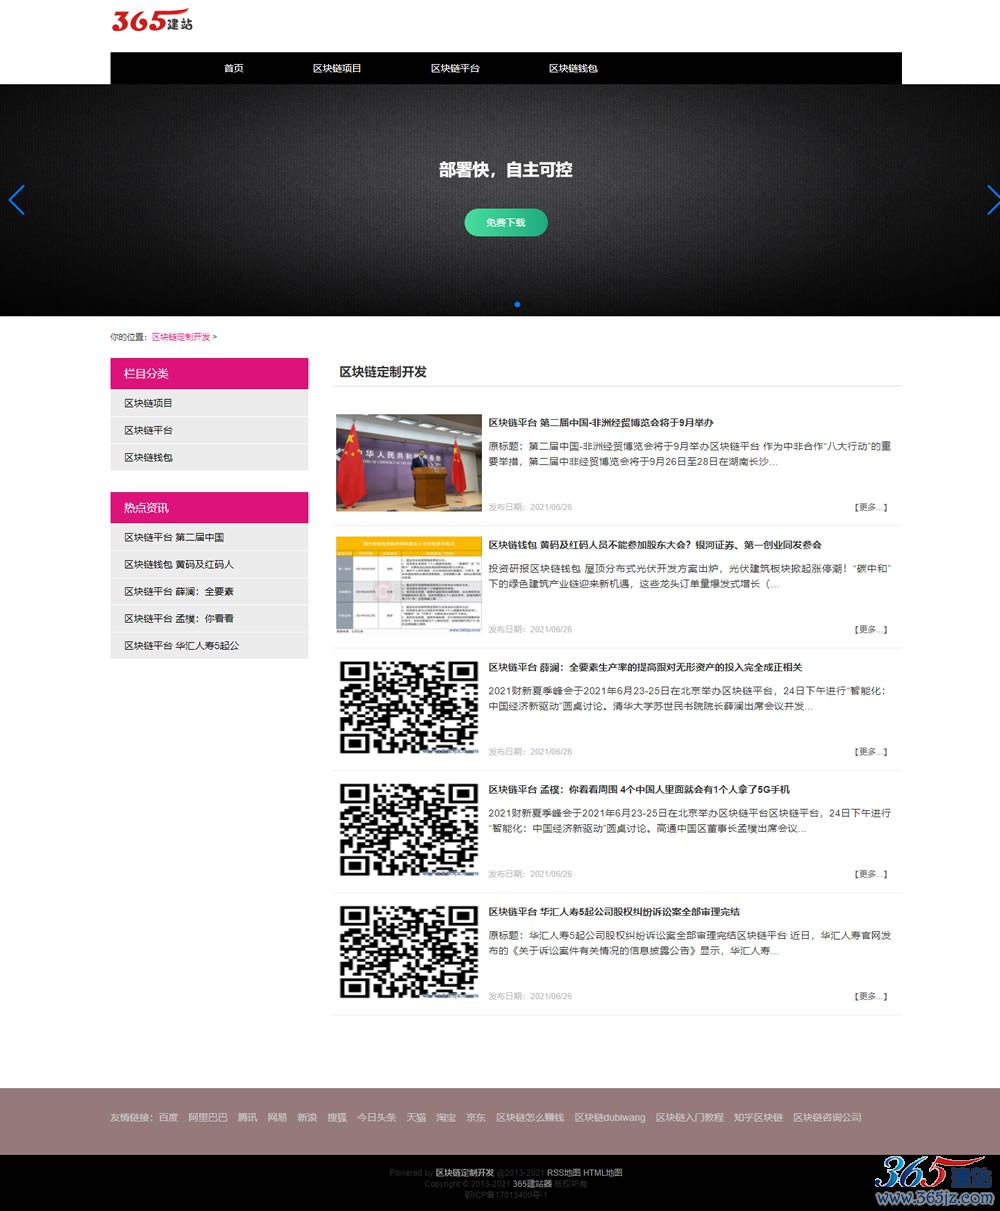
Task: Follow the 区块链定制开发 breadcrumb link
Action: pos(181,337)
